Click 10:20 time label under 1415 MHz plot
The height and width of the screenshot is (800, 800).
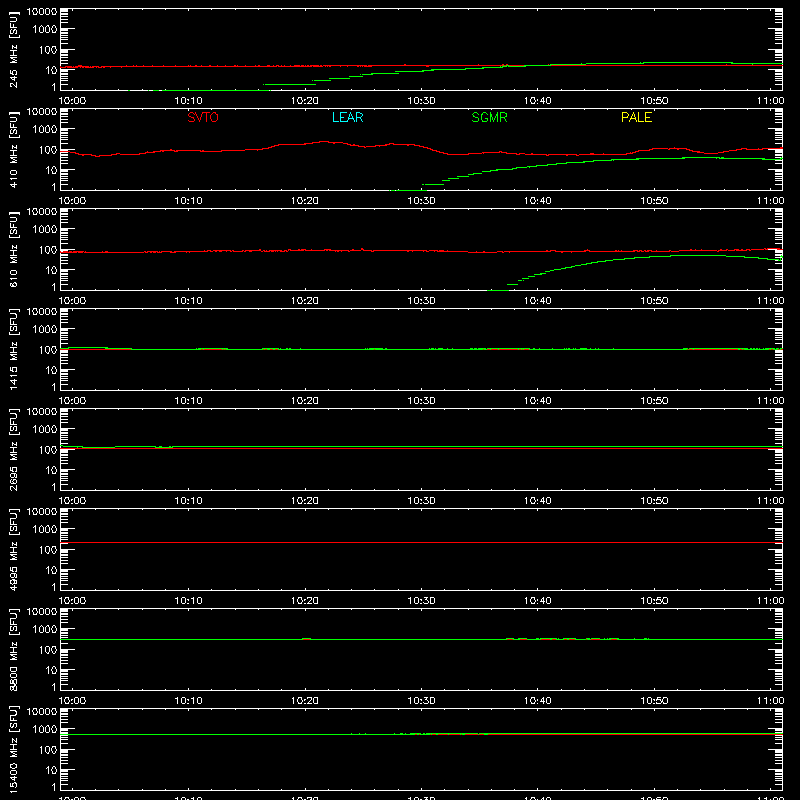pyautogui.click(x=305, y=401)
